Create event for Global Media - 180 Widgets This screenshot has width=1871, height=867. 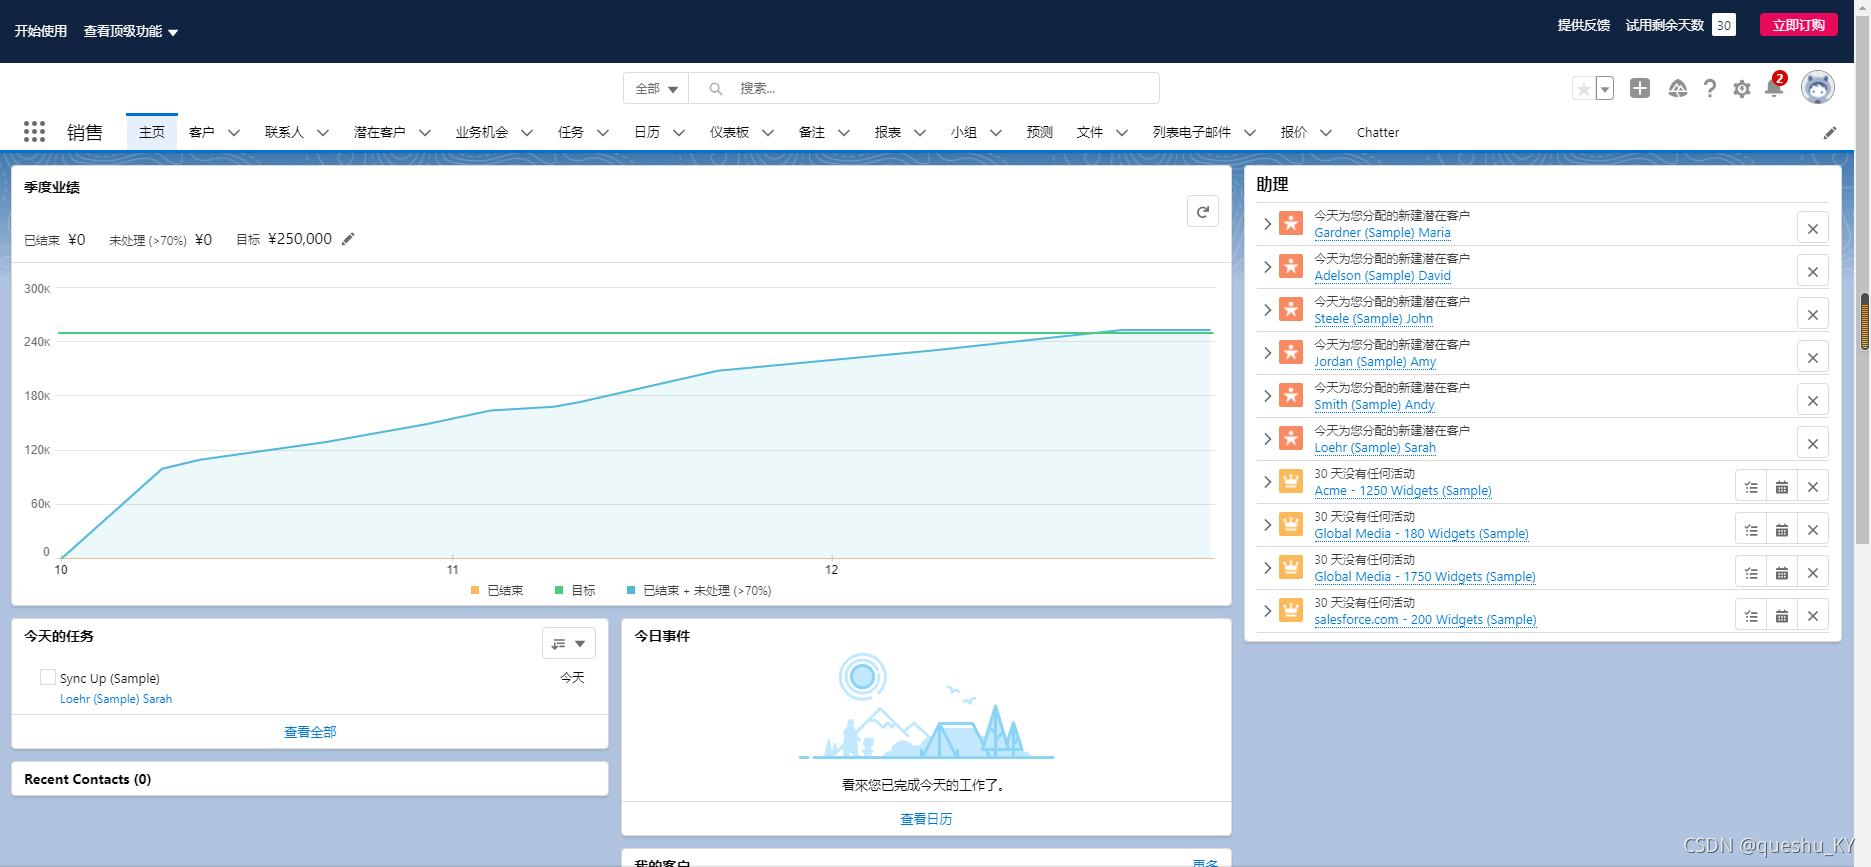pos(1782,529)
